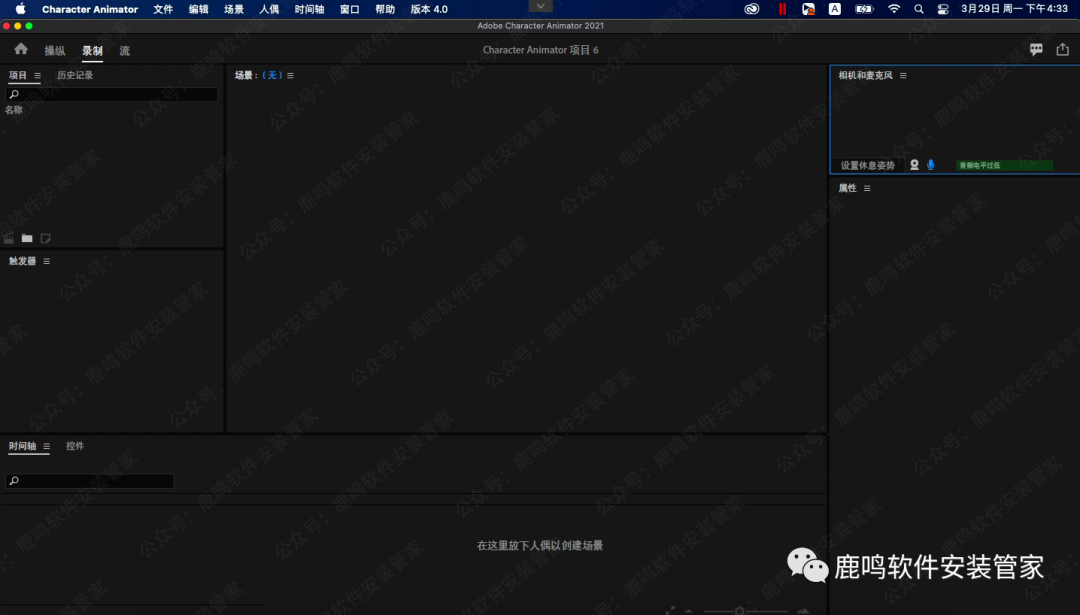Click the green audio level meter
1080x615 pixels.
pyautogui.click(x=1004, y=165)
